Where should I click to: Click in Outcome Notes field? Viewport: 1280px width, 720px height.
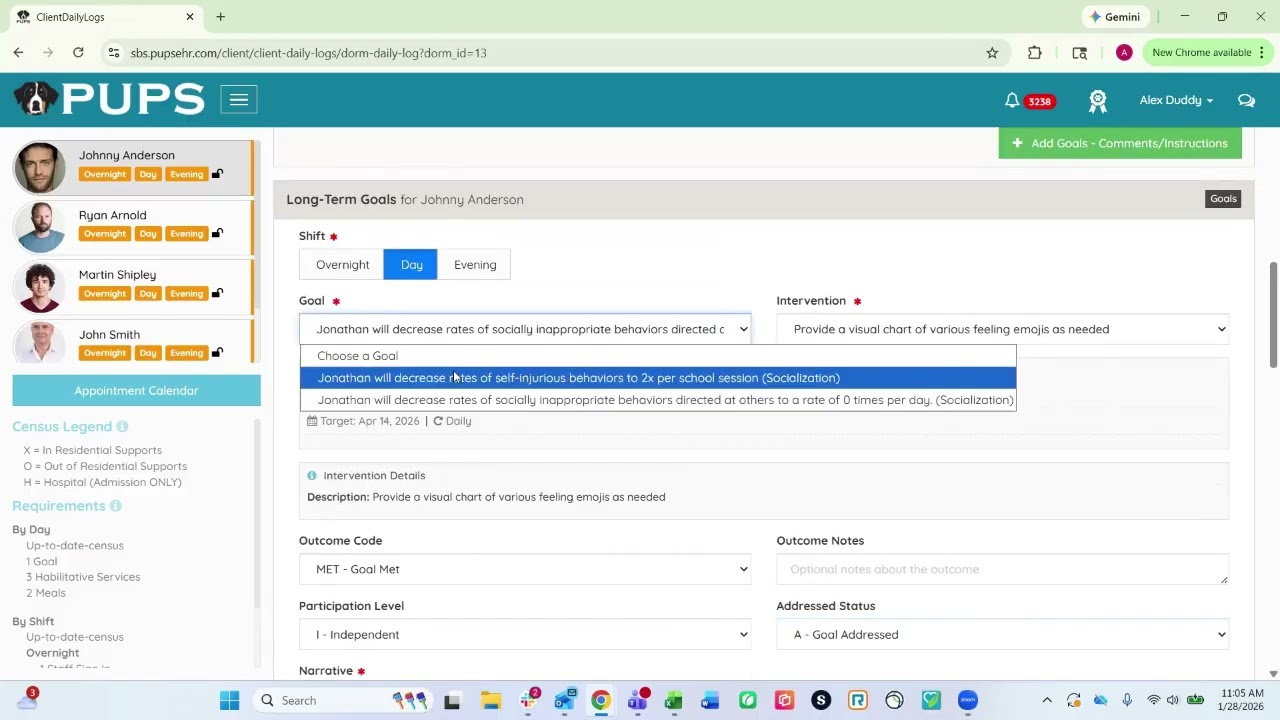1003,569
